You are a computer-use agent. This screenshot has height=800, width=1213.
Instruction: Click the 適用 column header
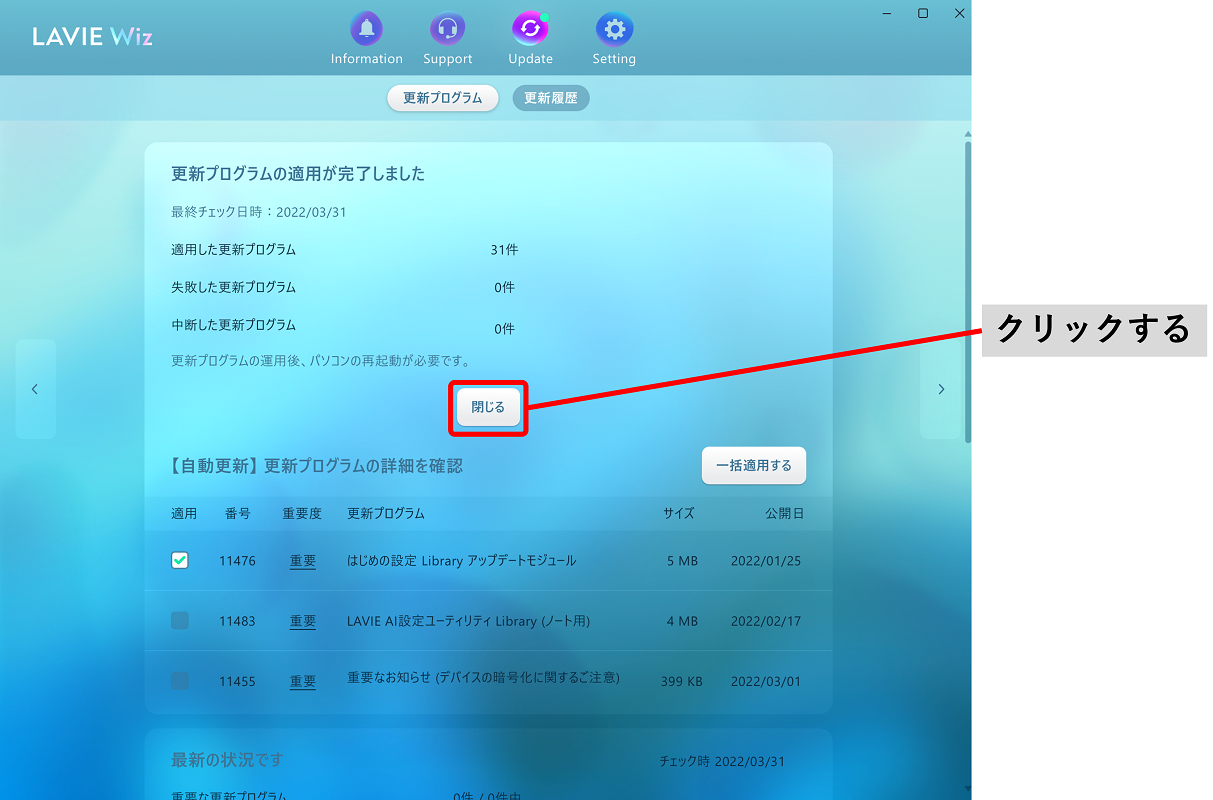[x=184, y=514]
